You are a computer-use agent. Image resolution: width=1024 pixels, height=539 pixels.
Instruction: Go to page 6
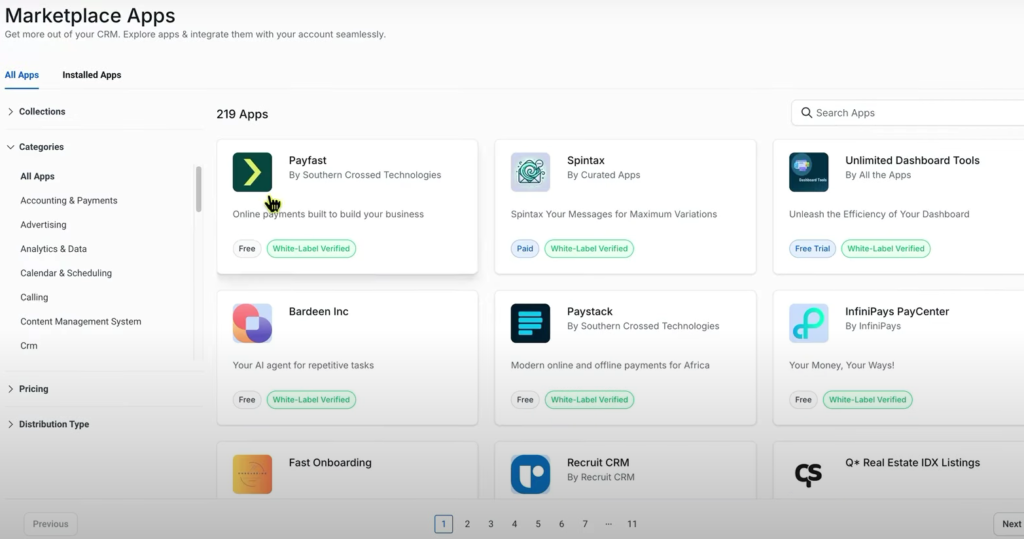click(561, 524)
